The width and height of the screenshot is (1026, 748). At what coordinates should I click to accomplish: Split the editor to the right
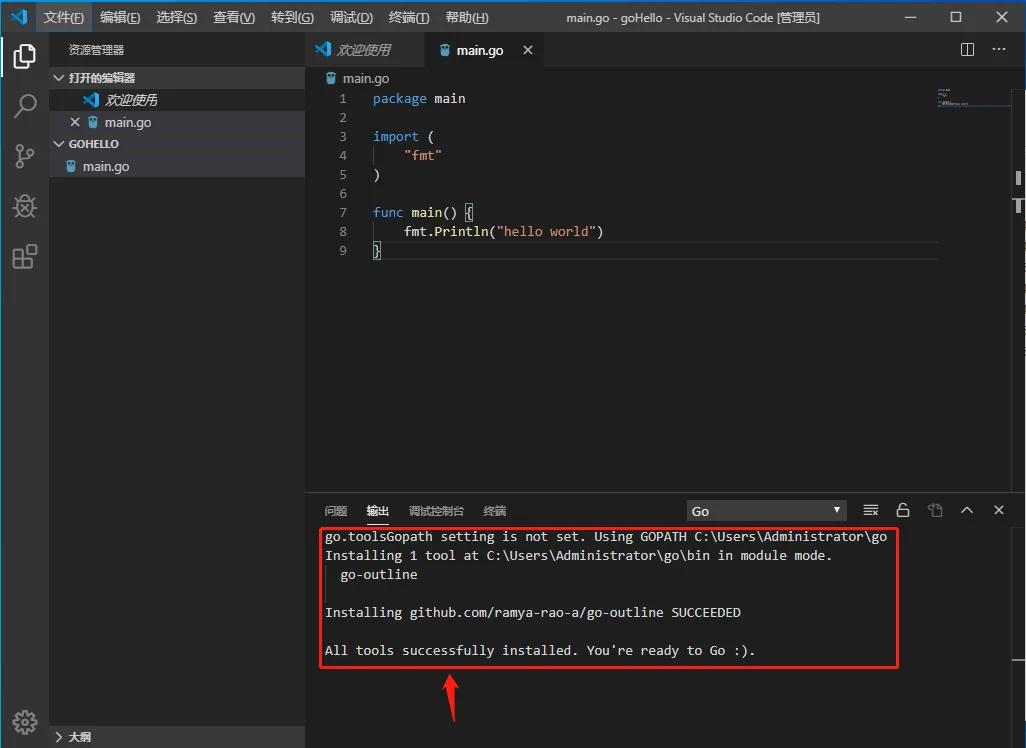tap(967, 50)
